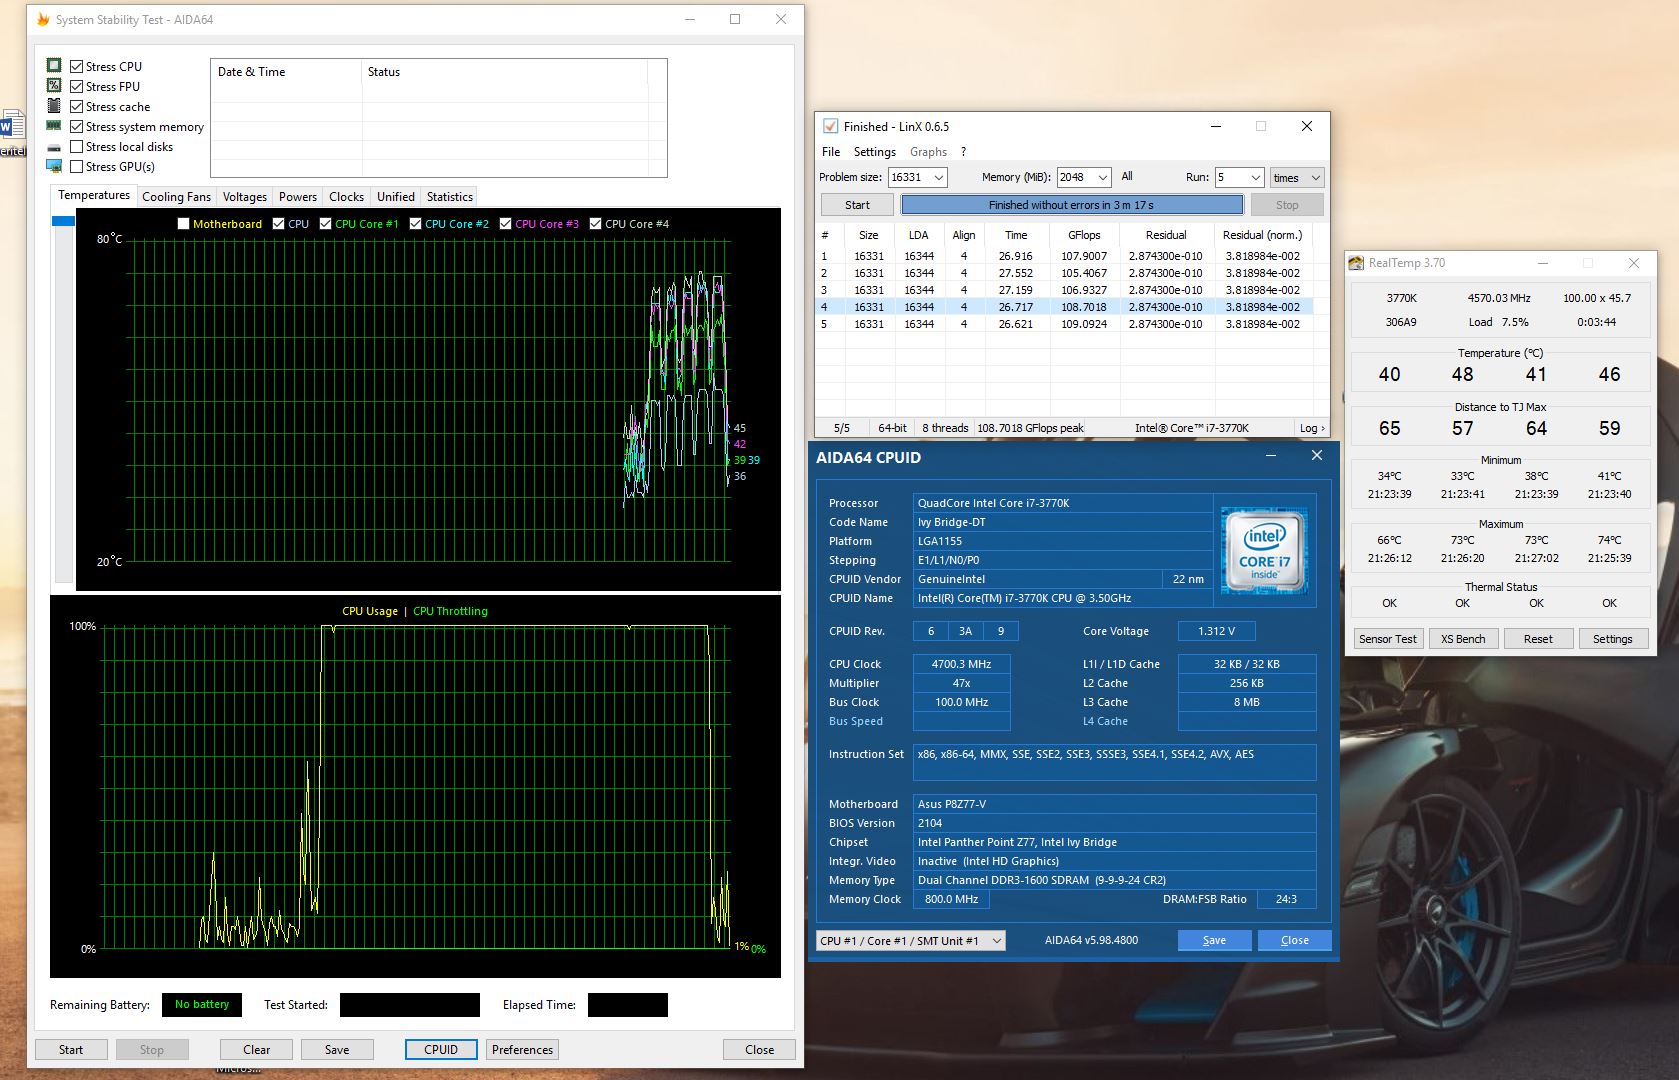Open RealTemp Settings
This screenshot has height=1080, width=1679.
point(1613,639)
